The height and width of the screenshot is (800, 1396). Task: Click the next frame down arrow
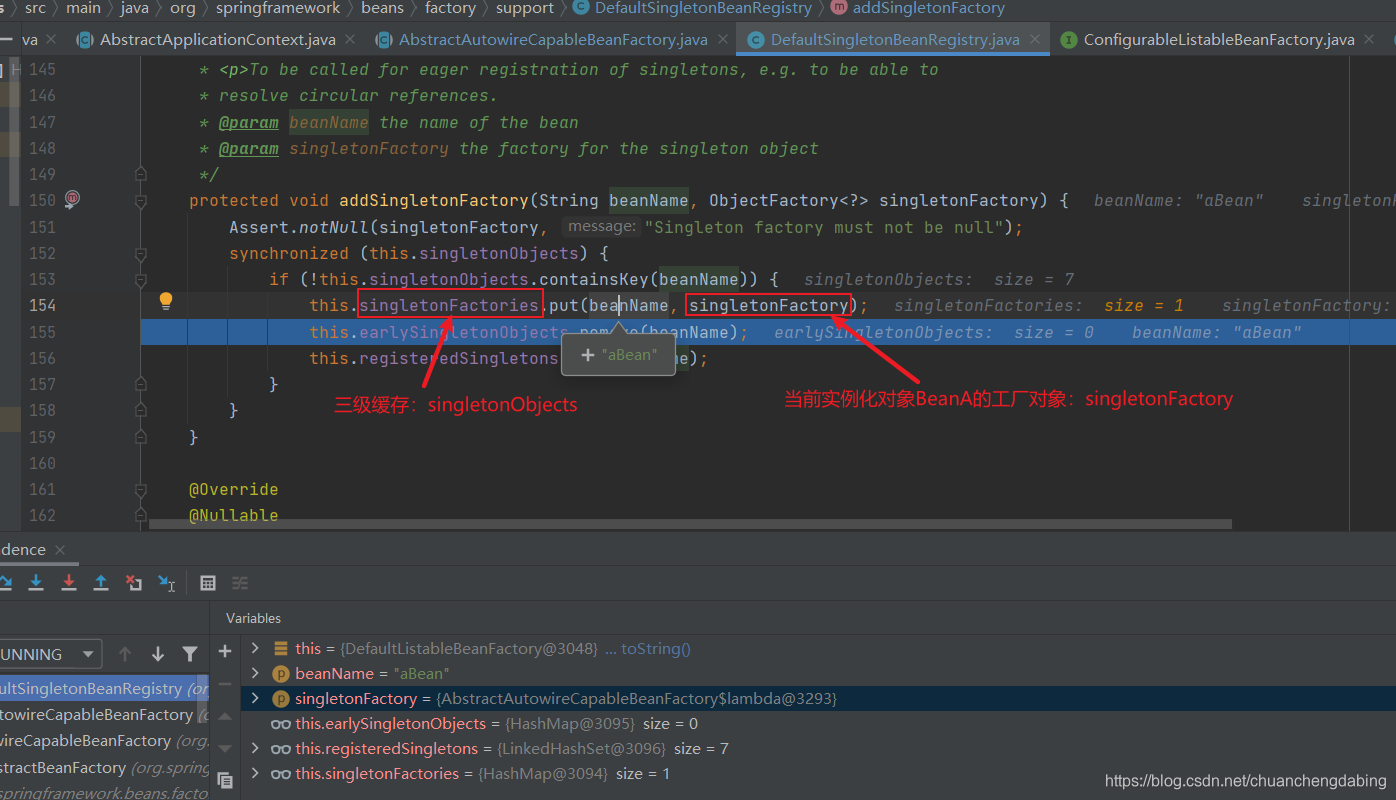click(x=158, y=654)
